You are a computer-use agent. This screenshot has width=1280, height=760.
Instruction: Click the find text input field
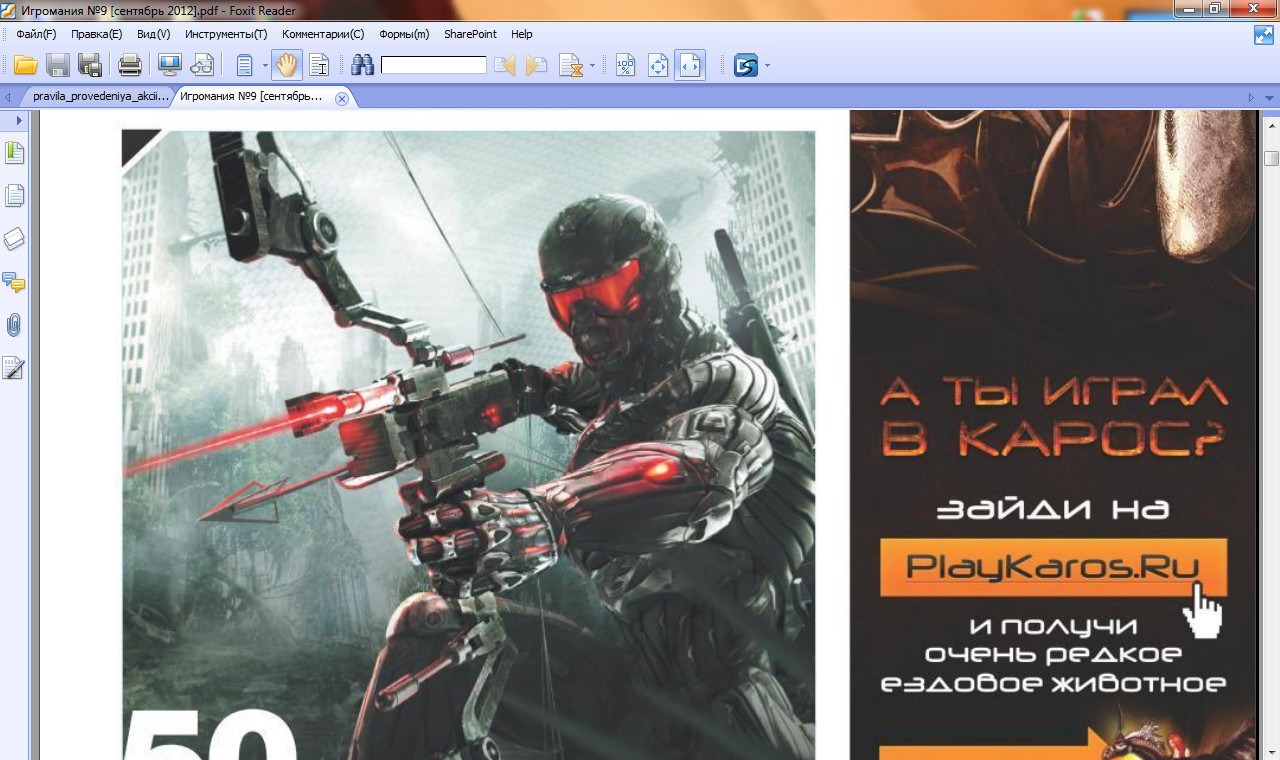(433, 66)
